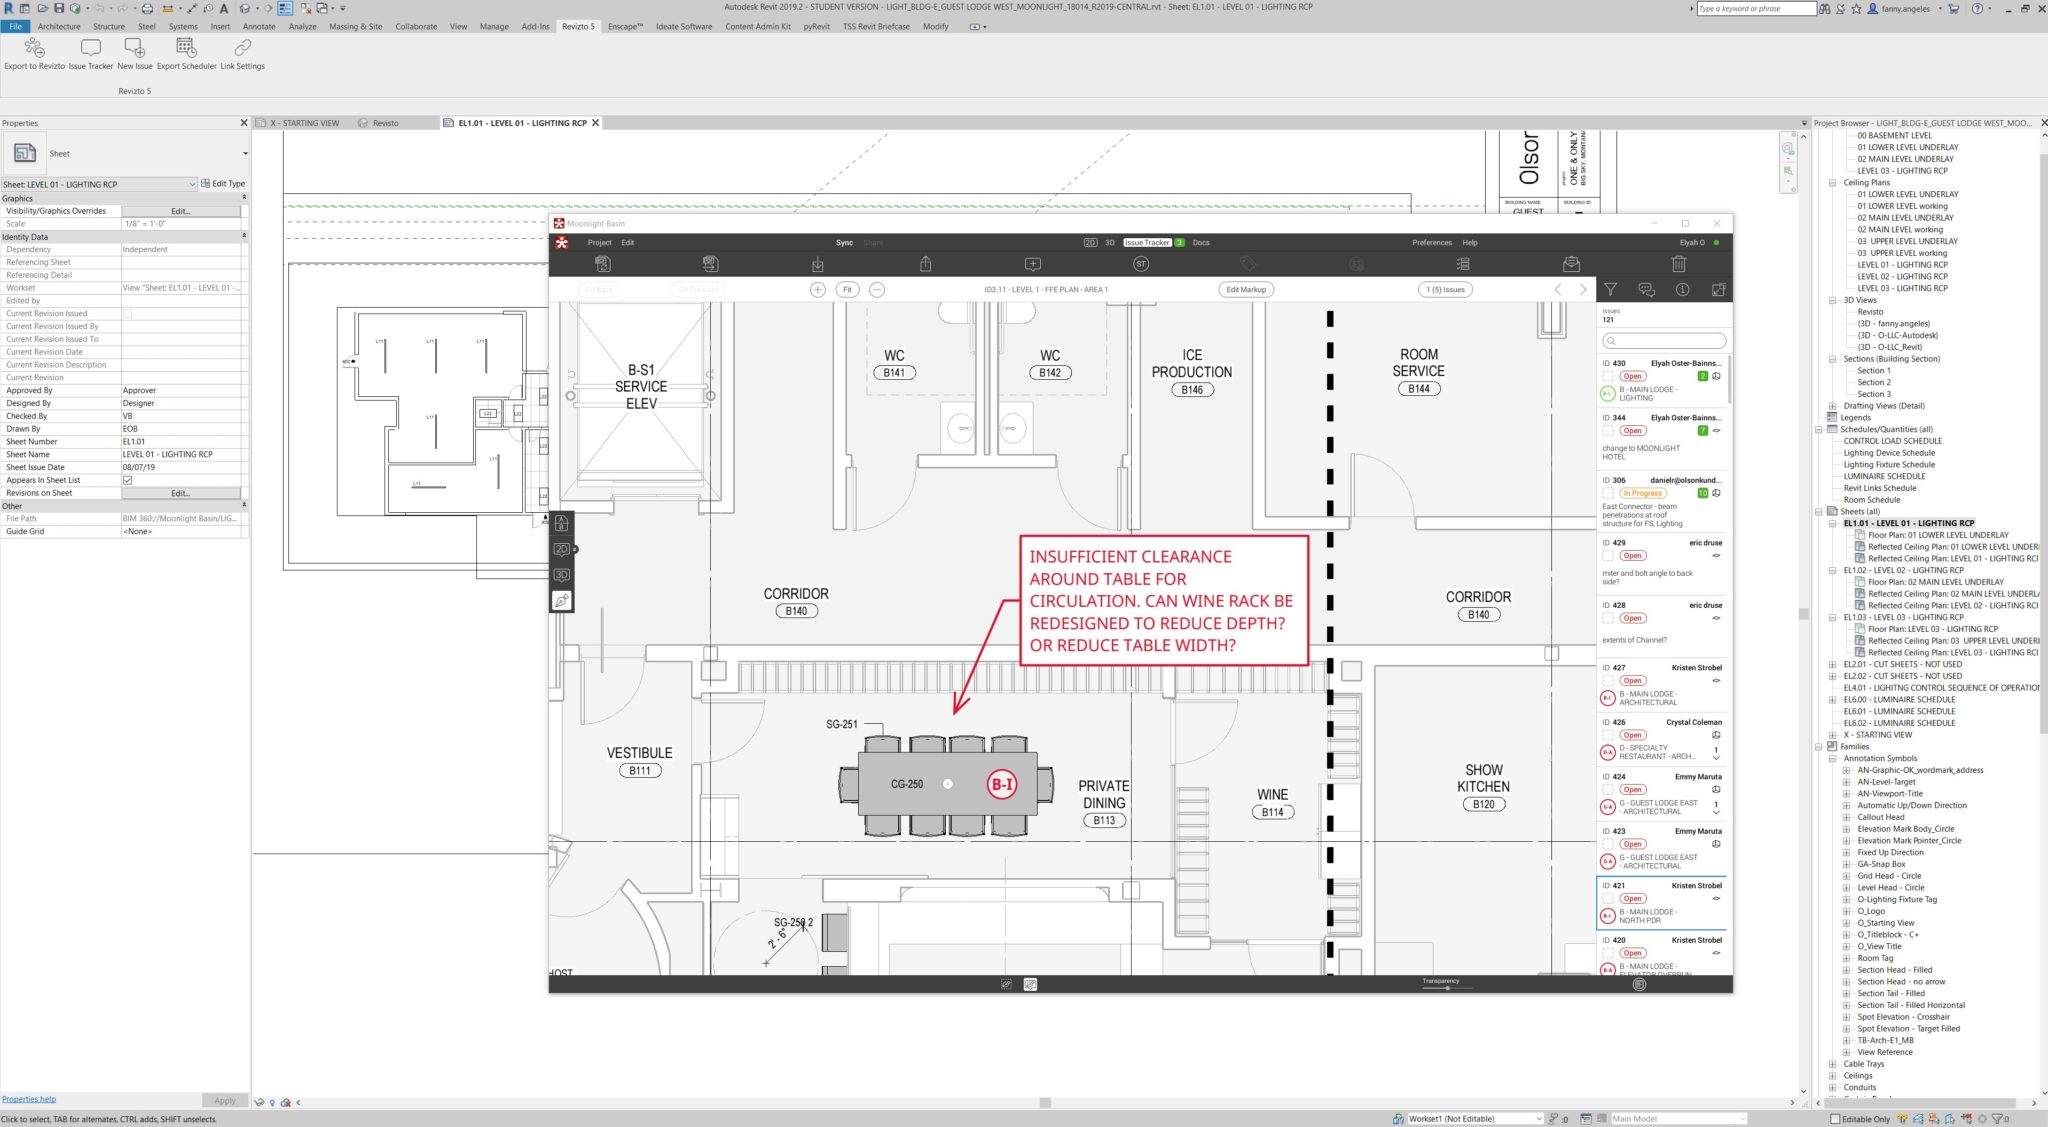Toggle Current Revision Issued checkbox
Screen dimensions: 2048x1127
pos(128,314)
